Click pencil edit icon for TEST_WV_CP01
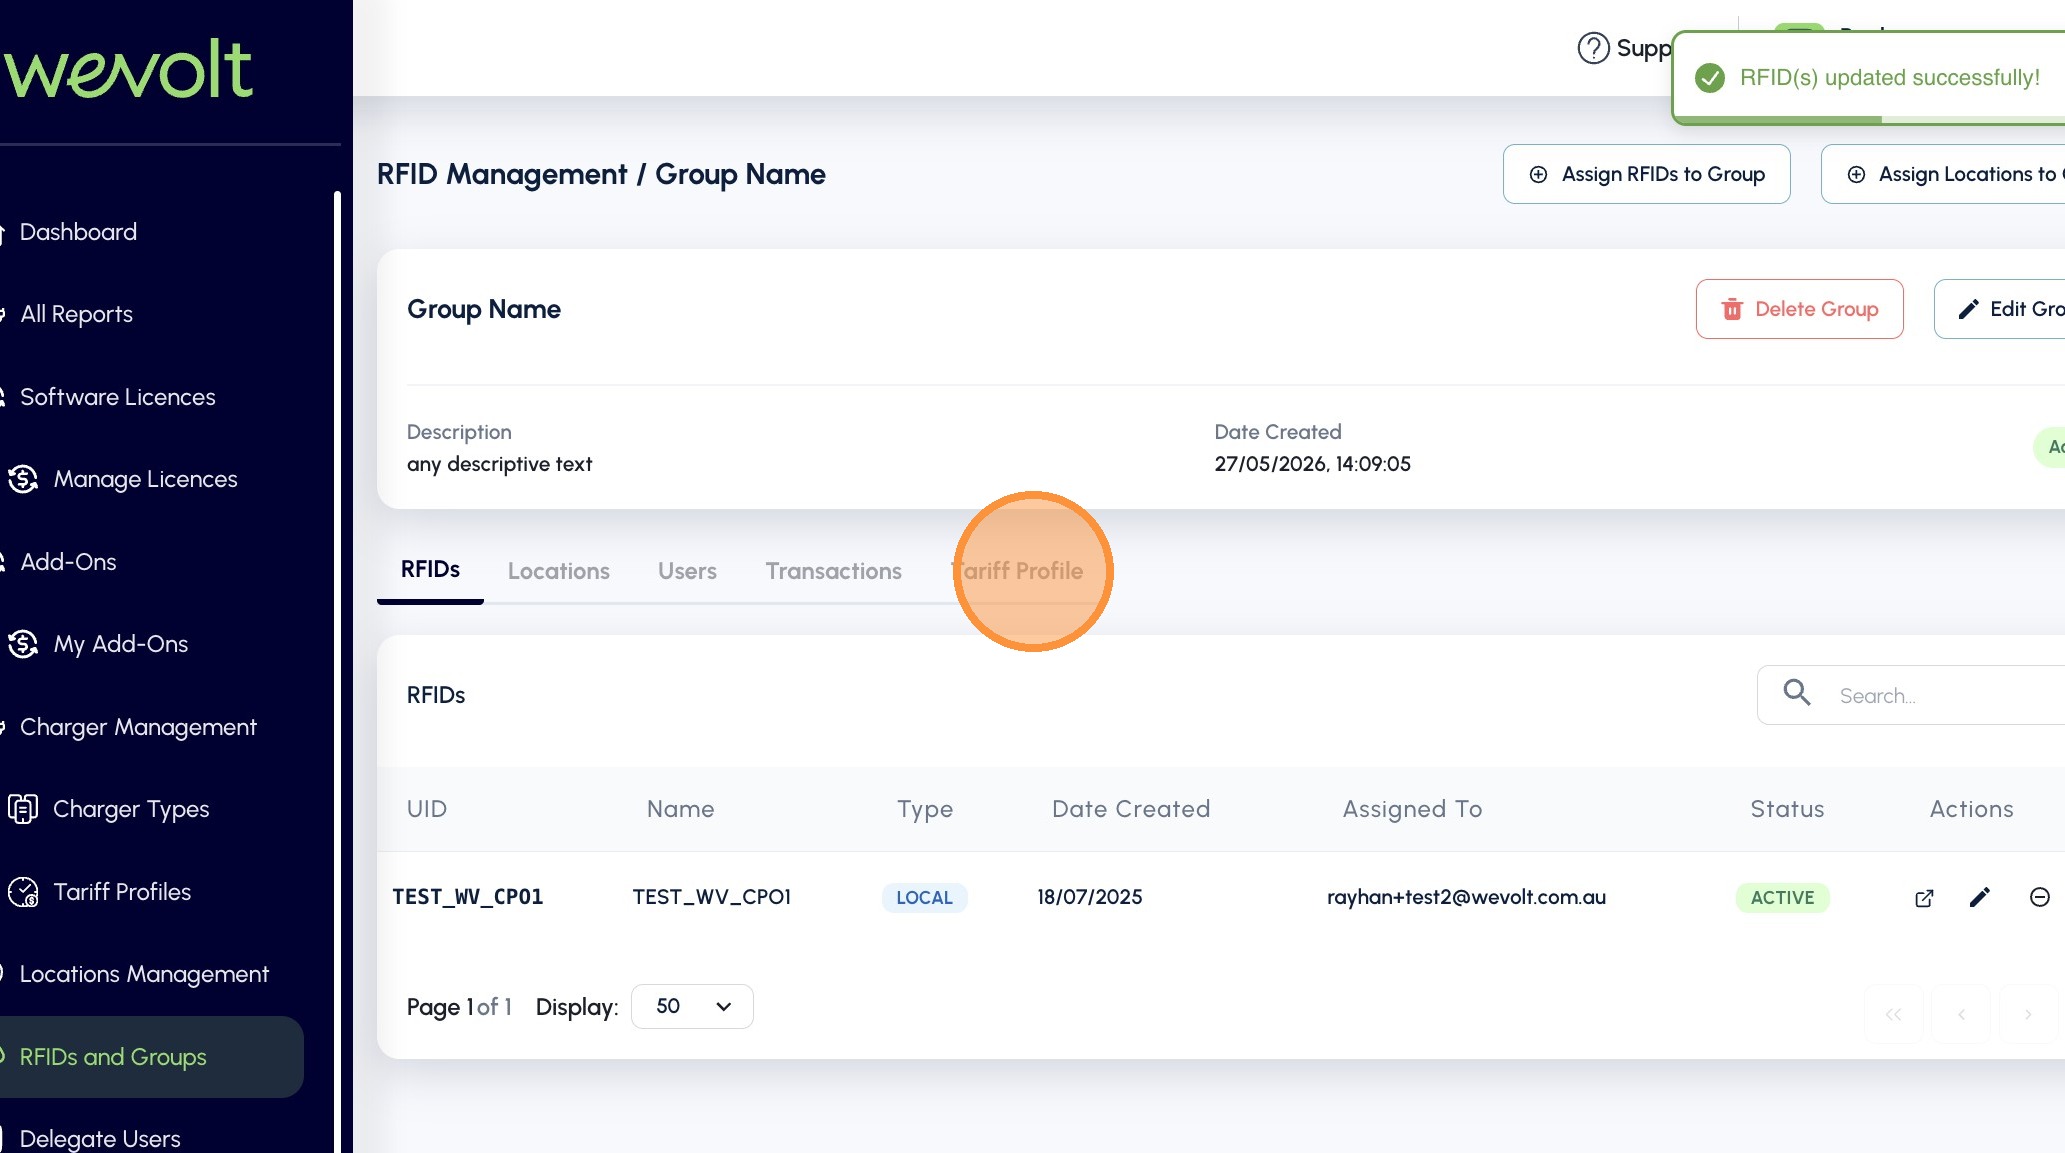Screen dimensions: 2065x1153 [x=1980, y=897]
